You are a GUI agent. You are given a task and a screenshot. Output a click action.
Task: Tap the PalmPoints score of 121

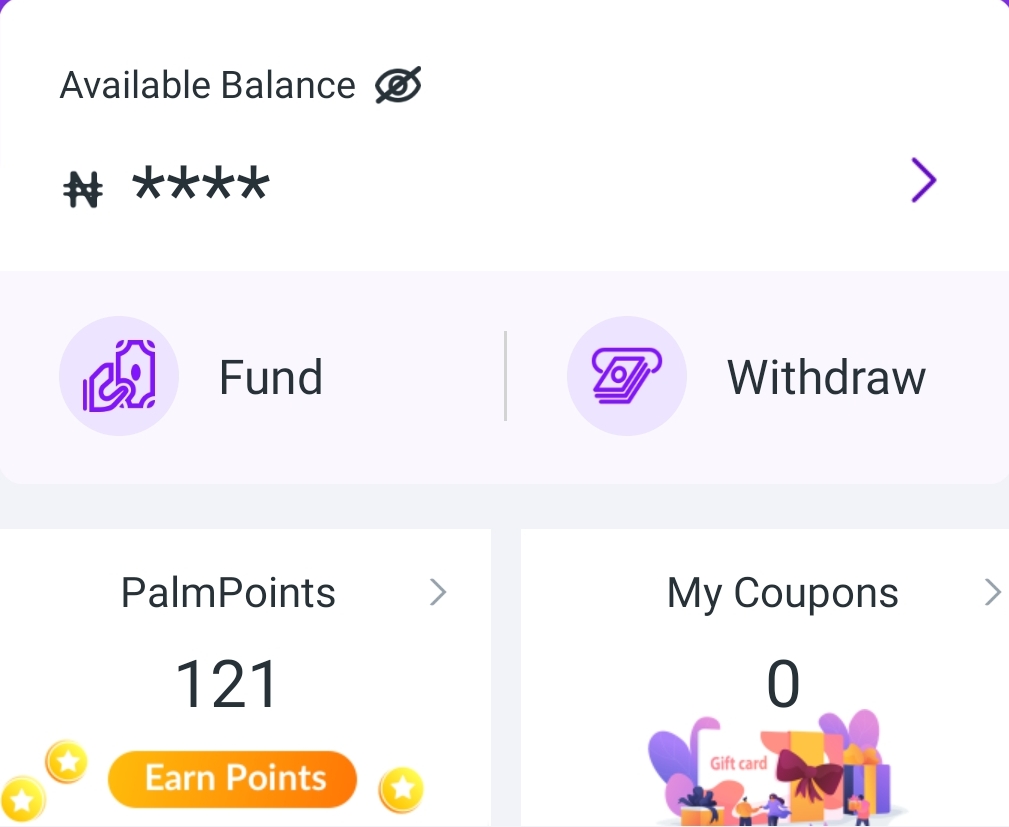click(x=227, y=682)
